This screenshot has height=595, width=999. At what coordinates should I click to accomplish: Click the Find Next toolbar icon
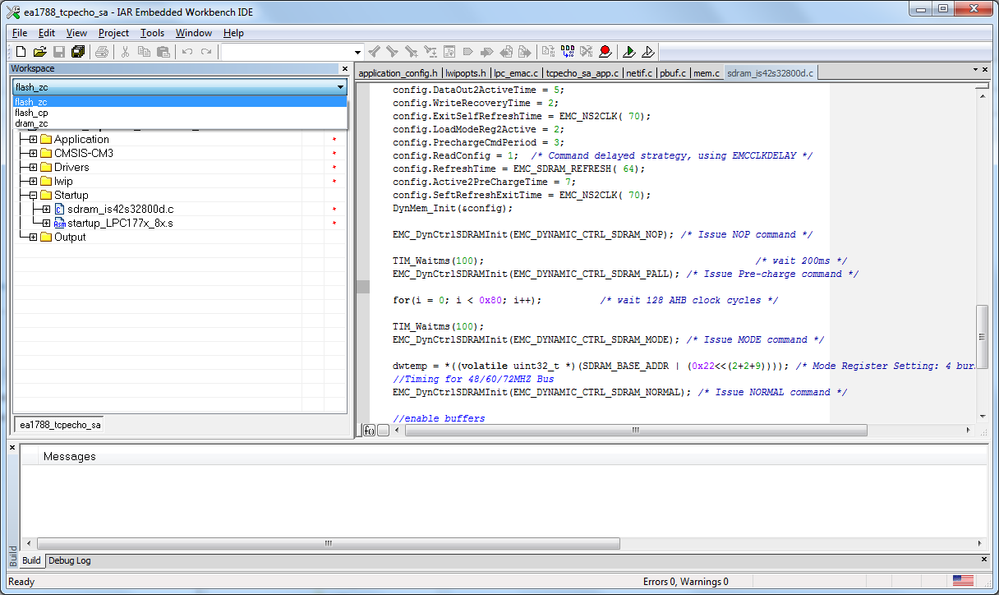392,52
